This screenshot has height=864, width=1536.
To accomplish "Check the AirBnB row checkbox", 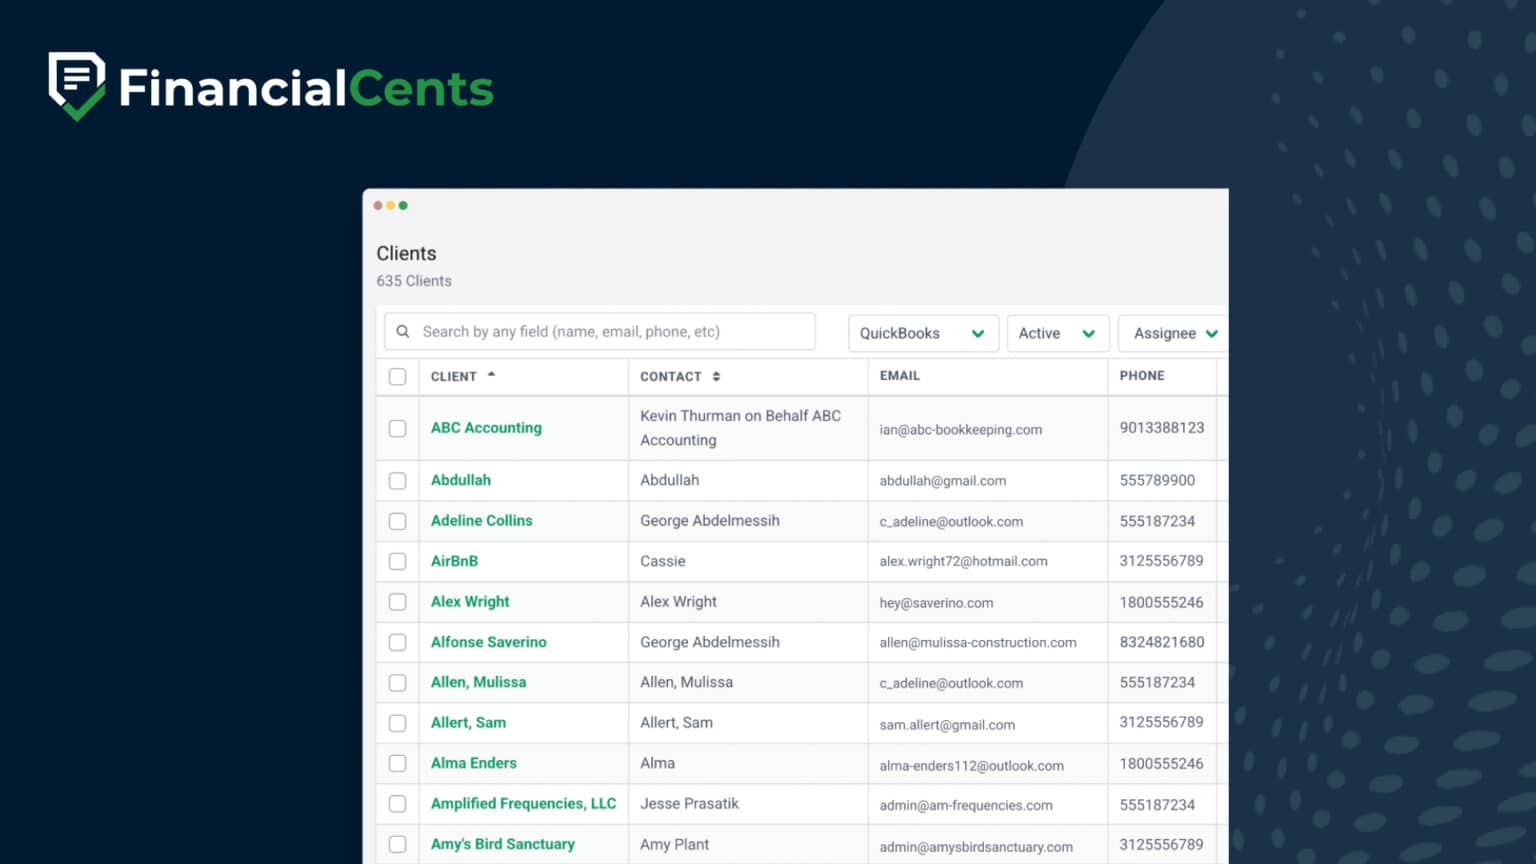I will pos(397,561).
